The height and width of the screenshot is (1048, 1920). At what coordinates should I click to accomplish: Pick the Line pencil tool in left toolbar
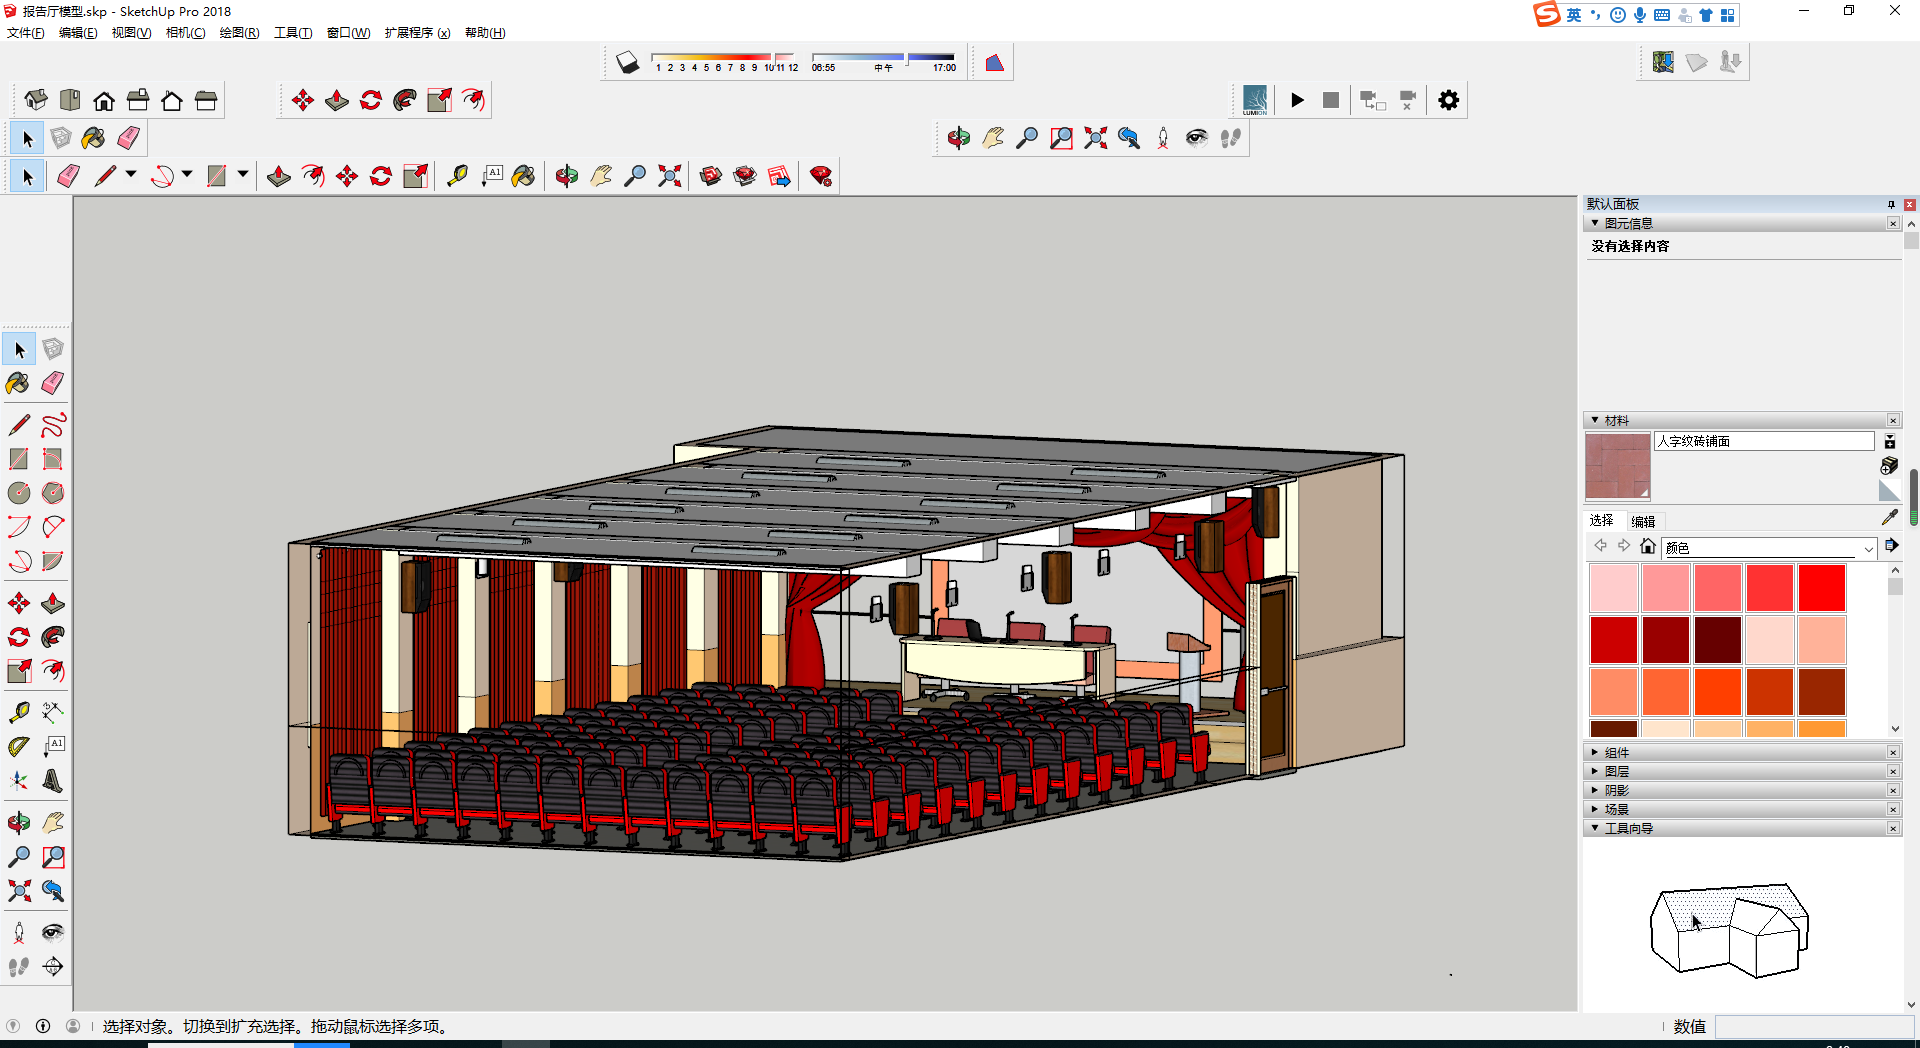18,425
